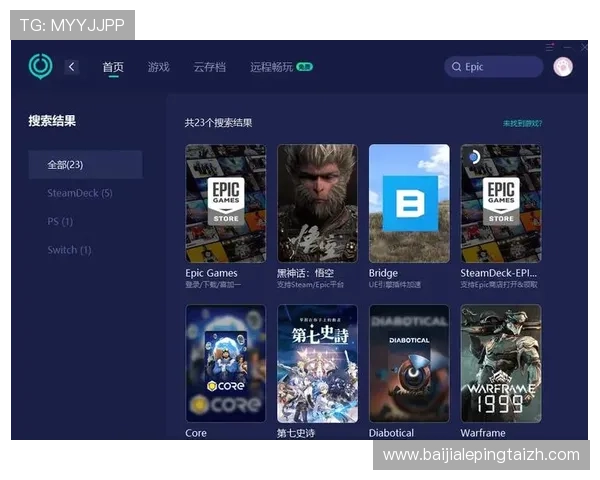Open the 远程畅玩 tab
The height and width of the screenshot is (480, 600).
[272, 67]
